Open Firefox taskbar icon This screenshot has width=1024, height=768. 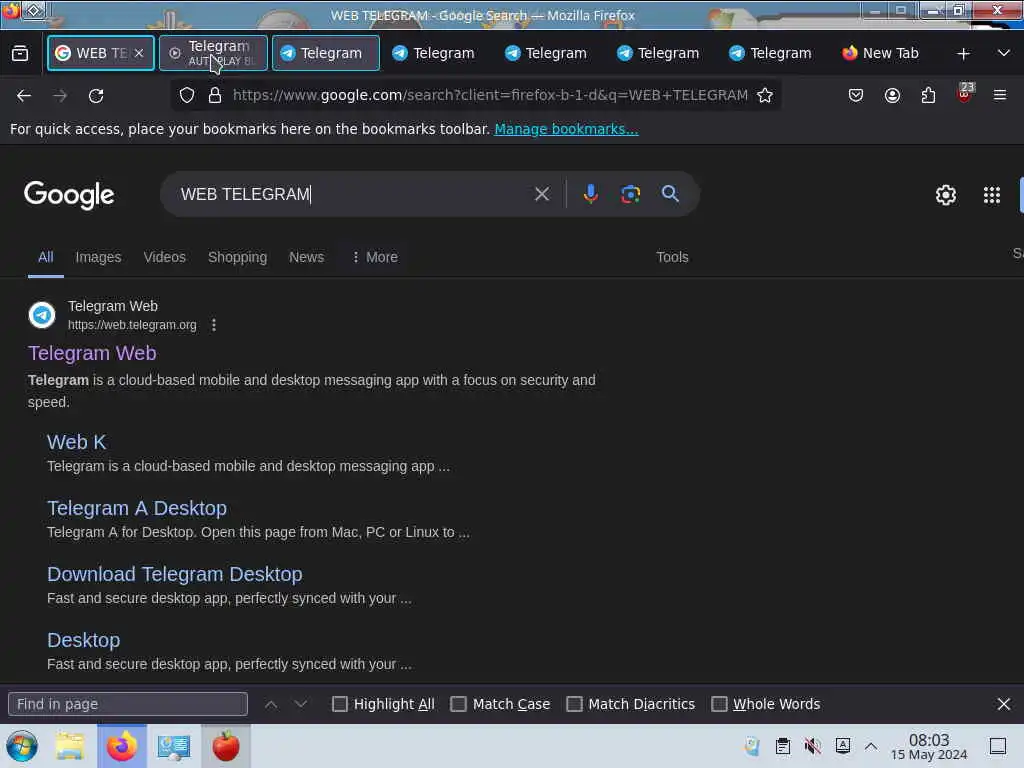pos(122,746)
